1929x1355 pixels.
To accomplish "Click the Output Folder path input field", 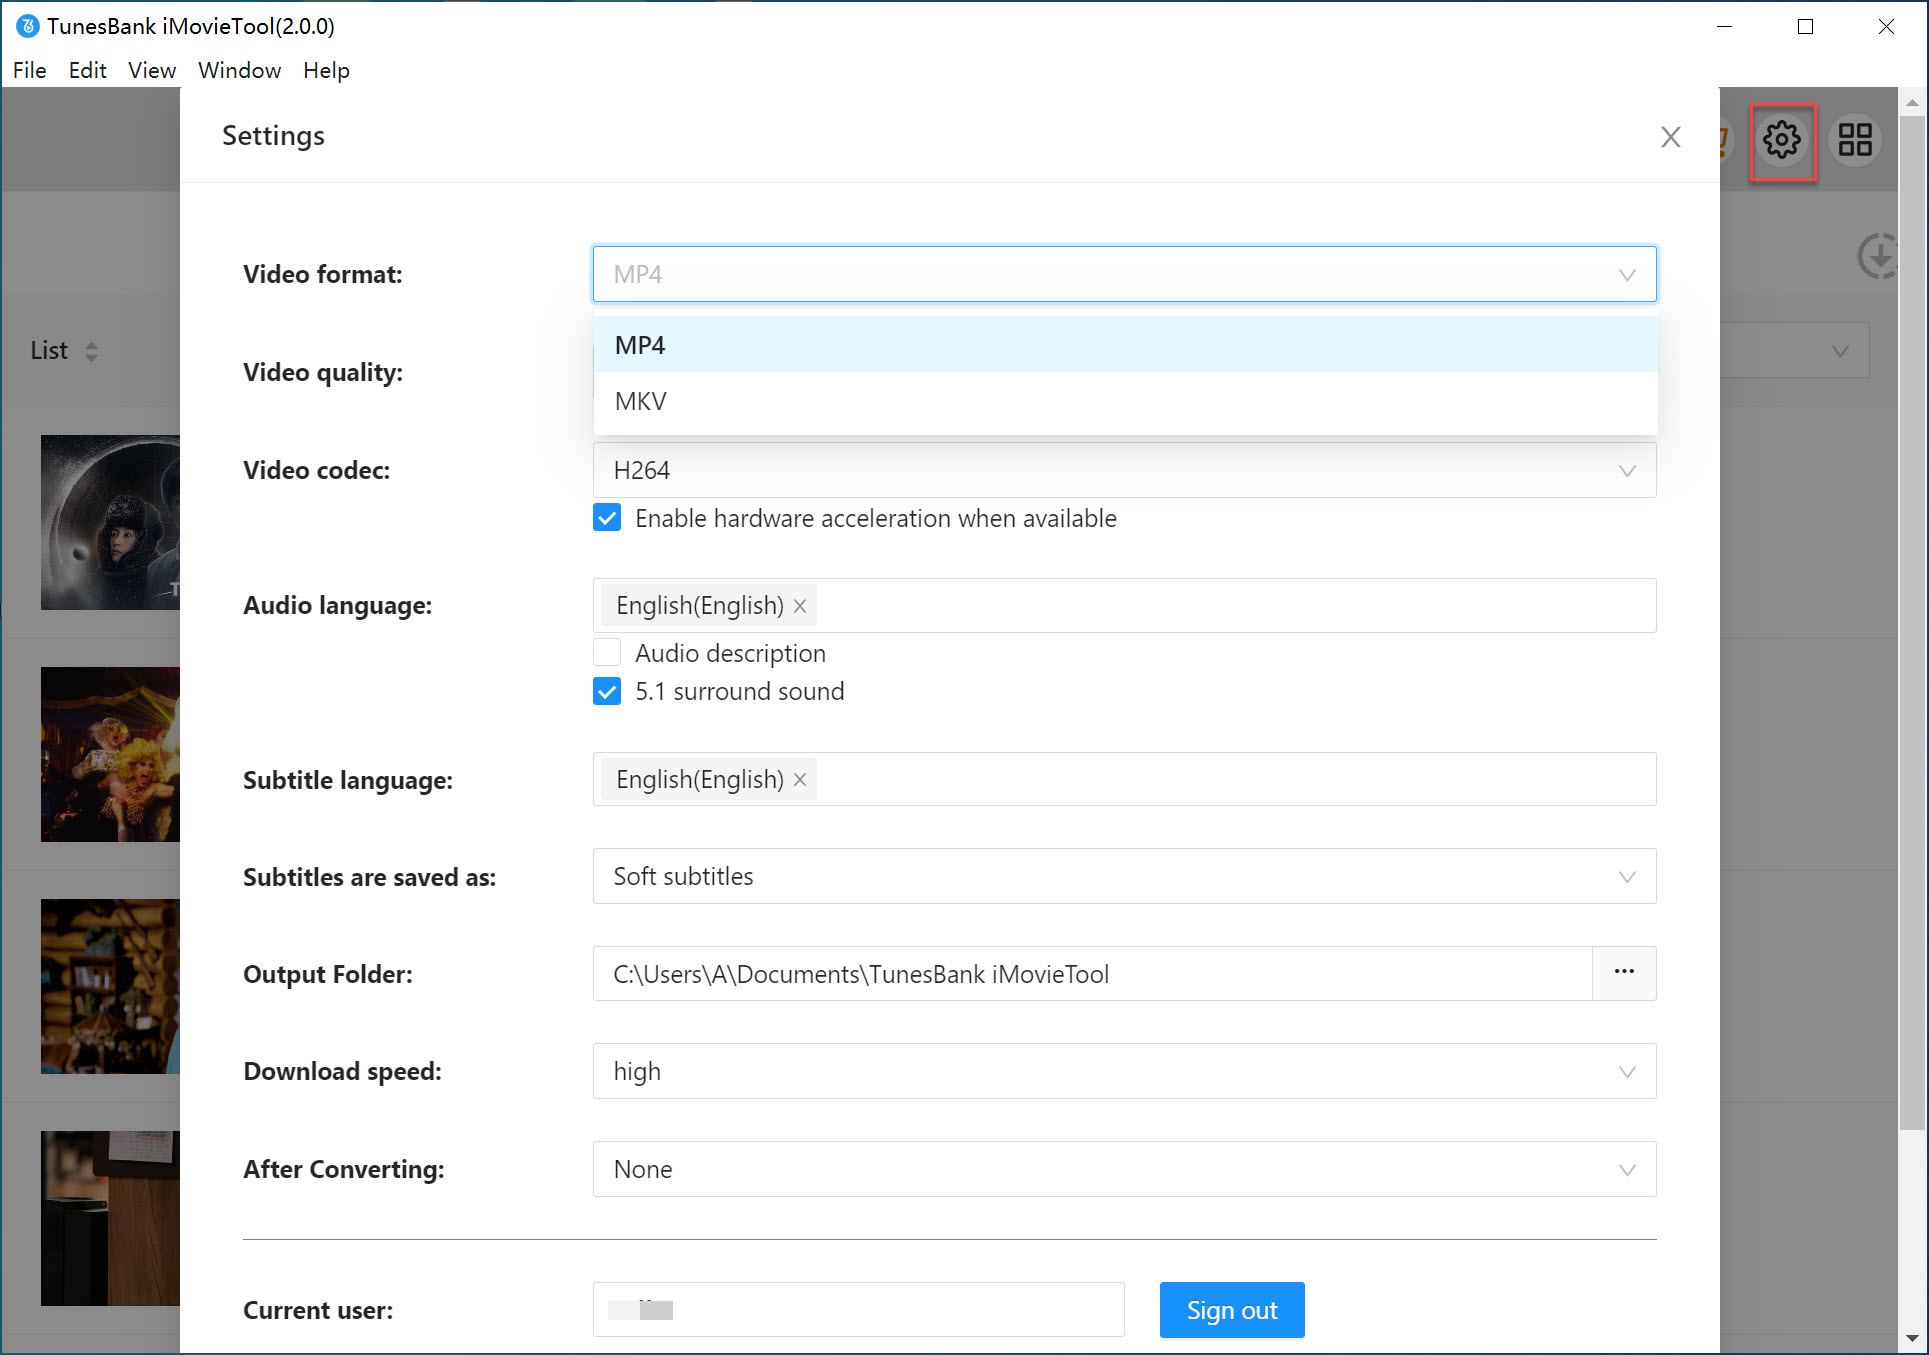I will (x=1093, y=974).
